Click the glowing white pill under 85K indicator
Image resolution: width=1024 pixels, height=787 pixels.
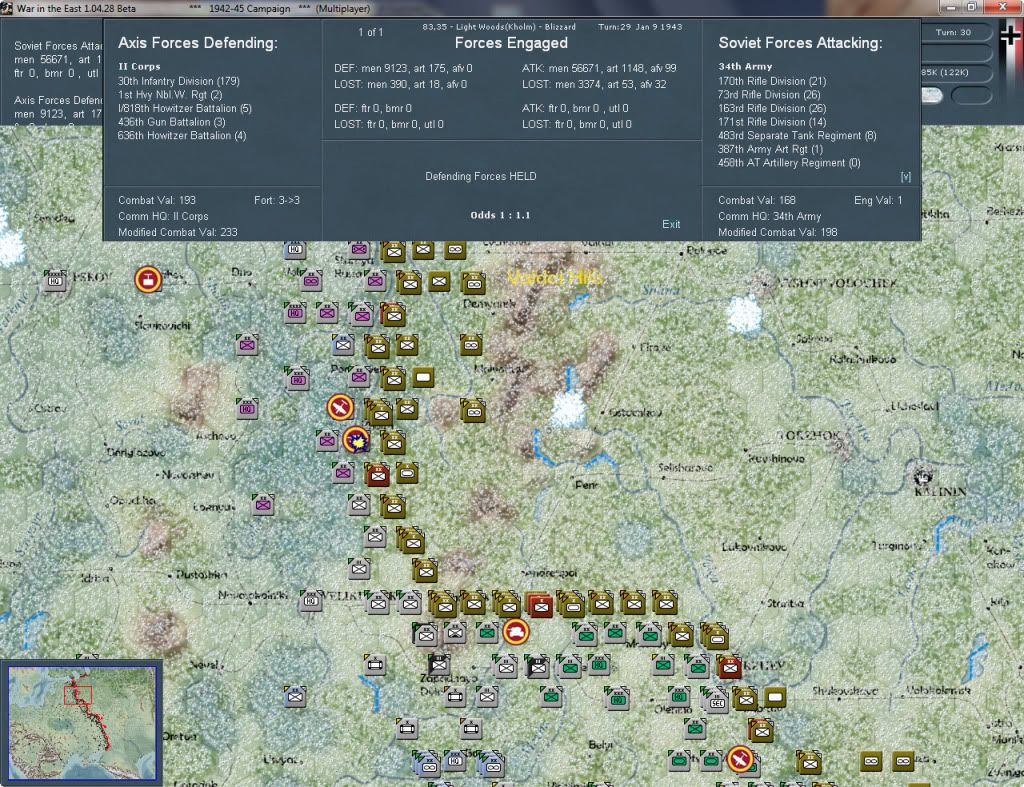click(932, 95)
